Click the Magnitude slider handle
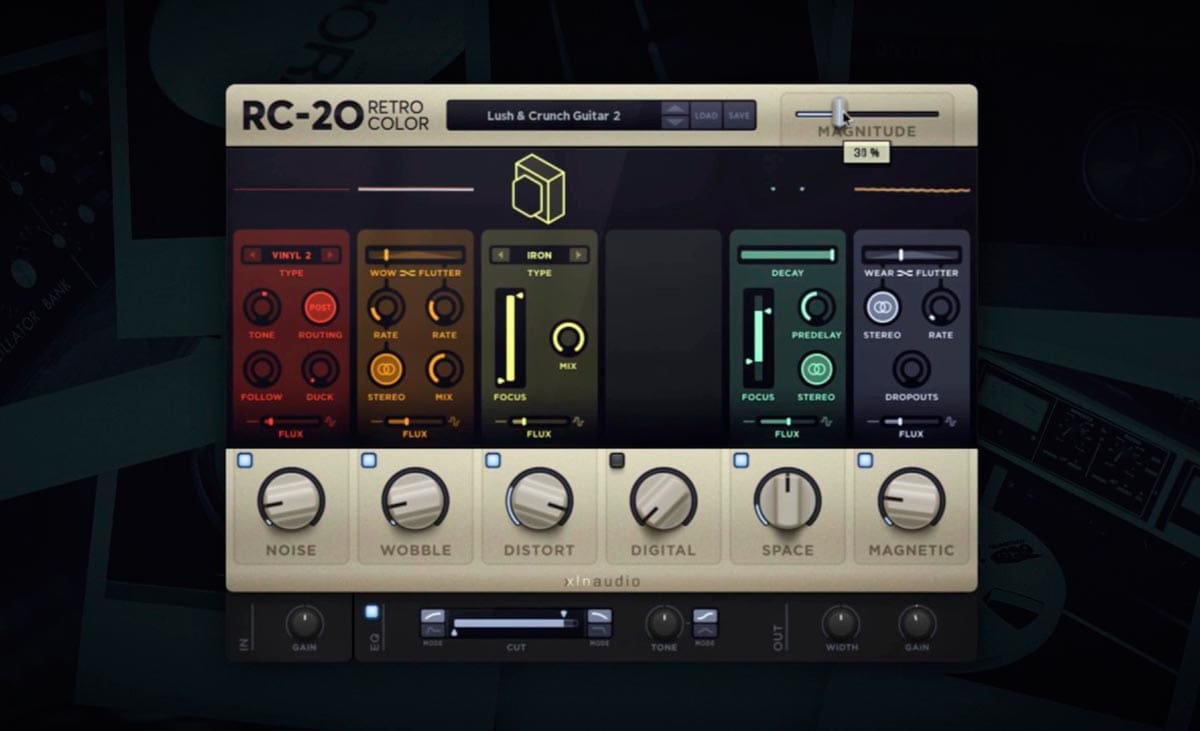This screenshot has height=731, width=1200. (x=840, y=114)
